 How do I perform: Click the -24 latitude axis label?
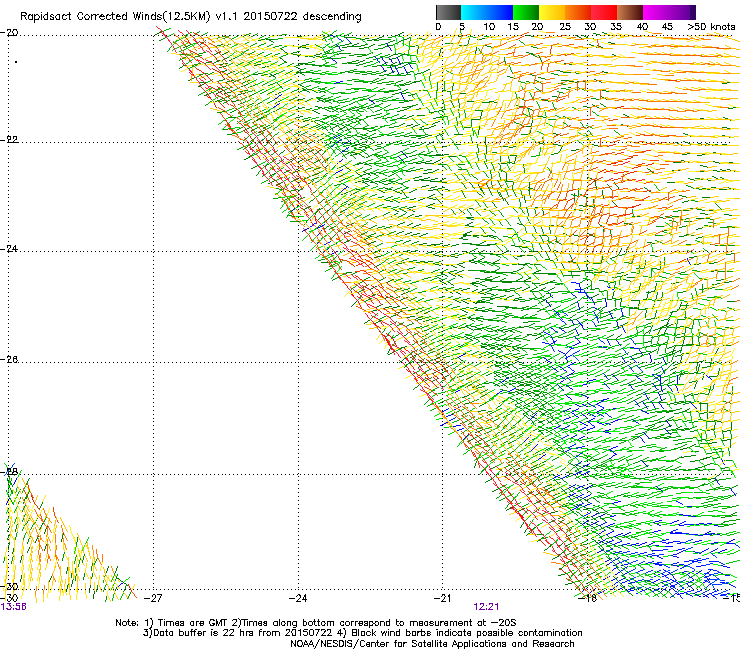[x=9, y=248]
